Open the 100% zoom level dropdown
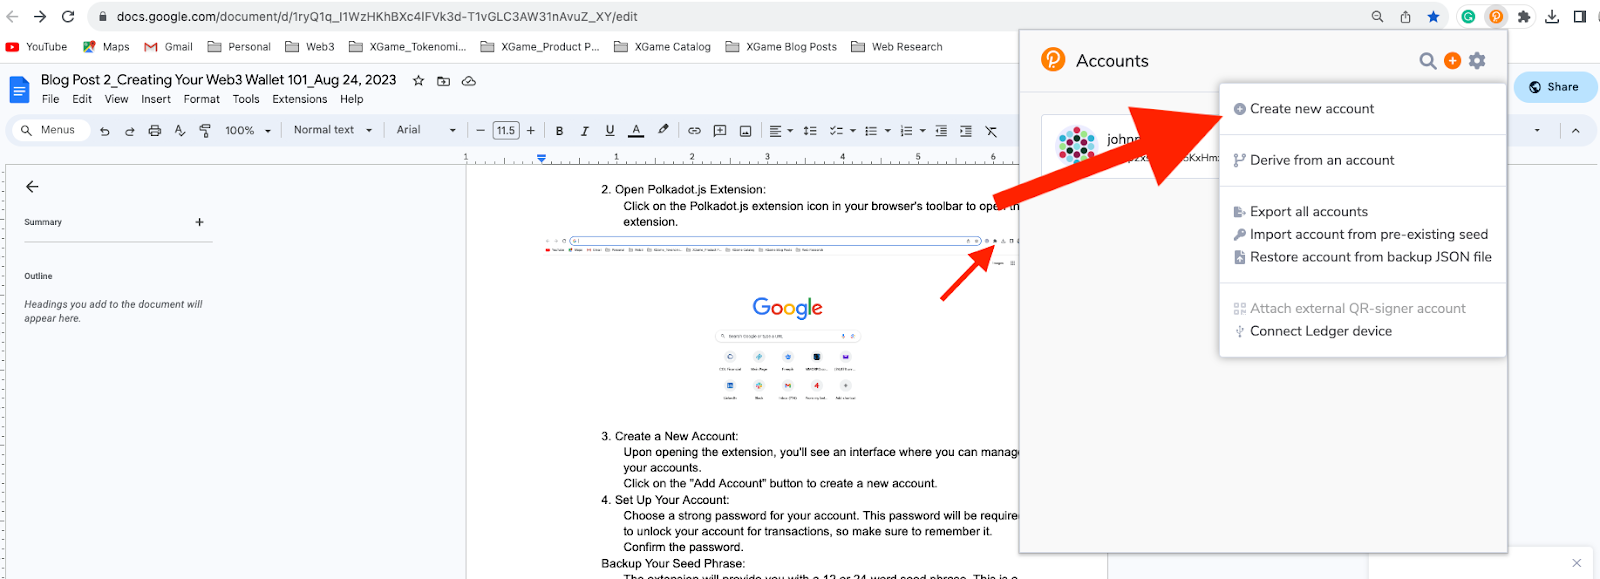The height and width of the screenshot is (579, 1600). [248, 131]
